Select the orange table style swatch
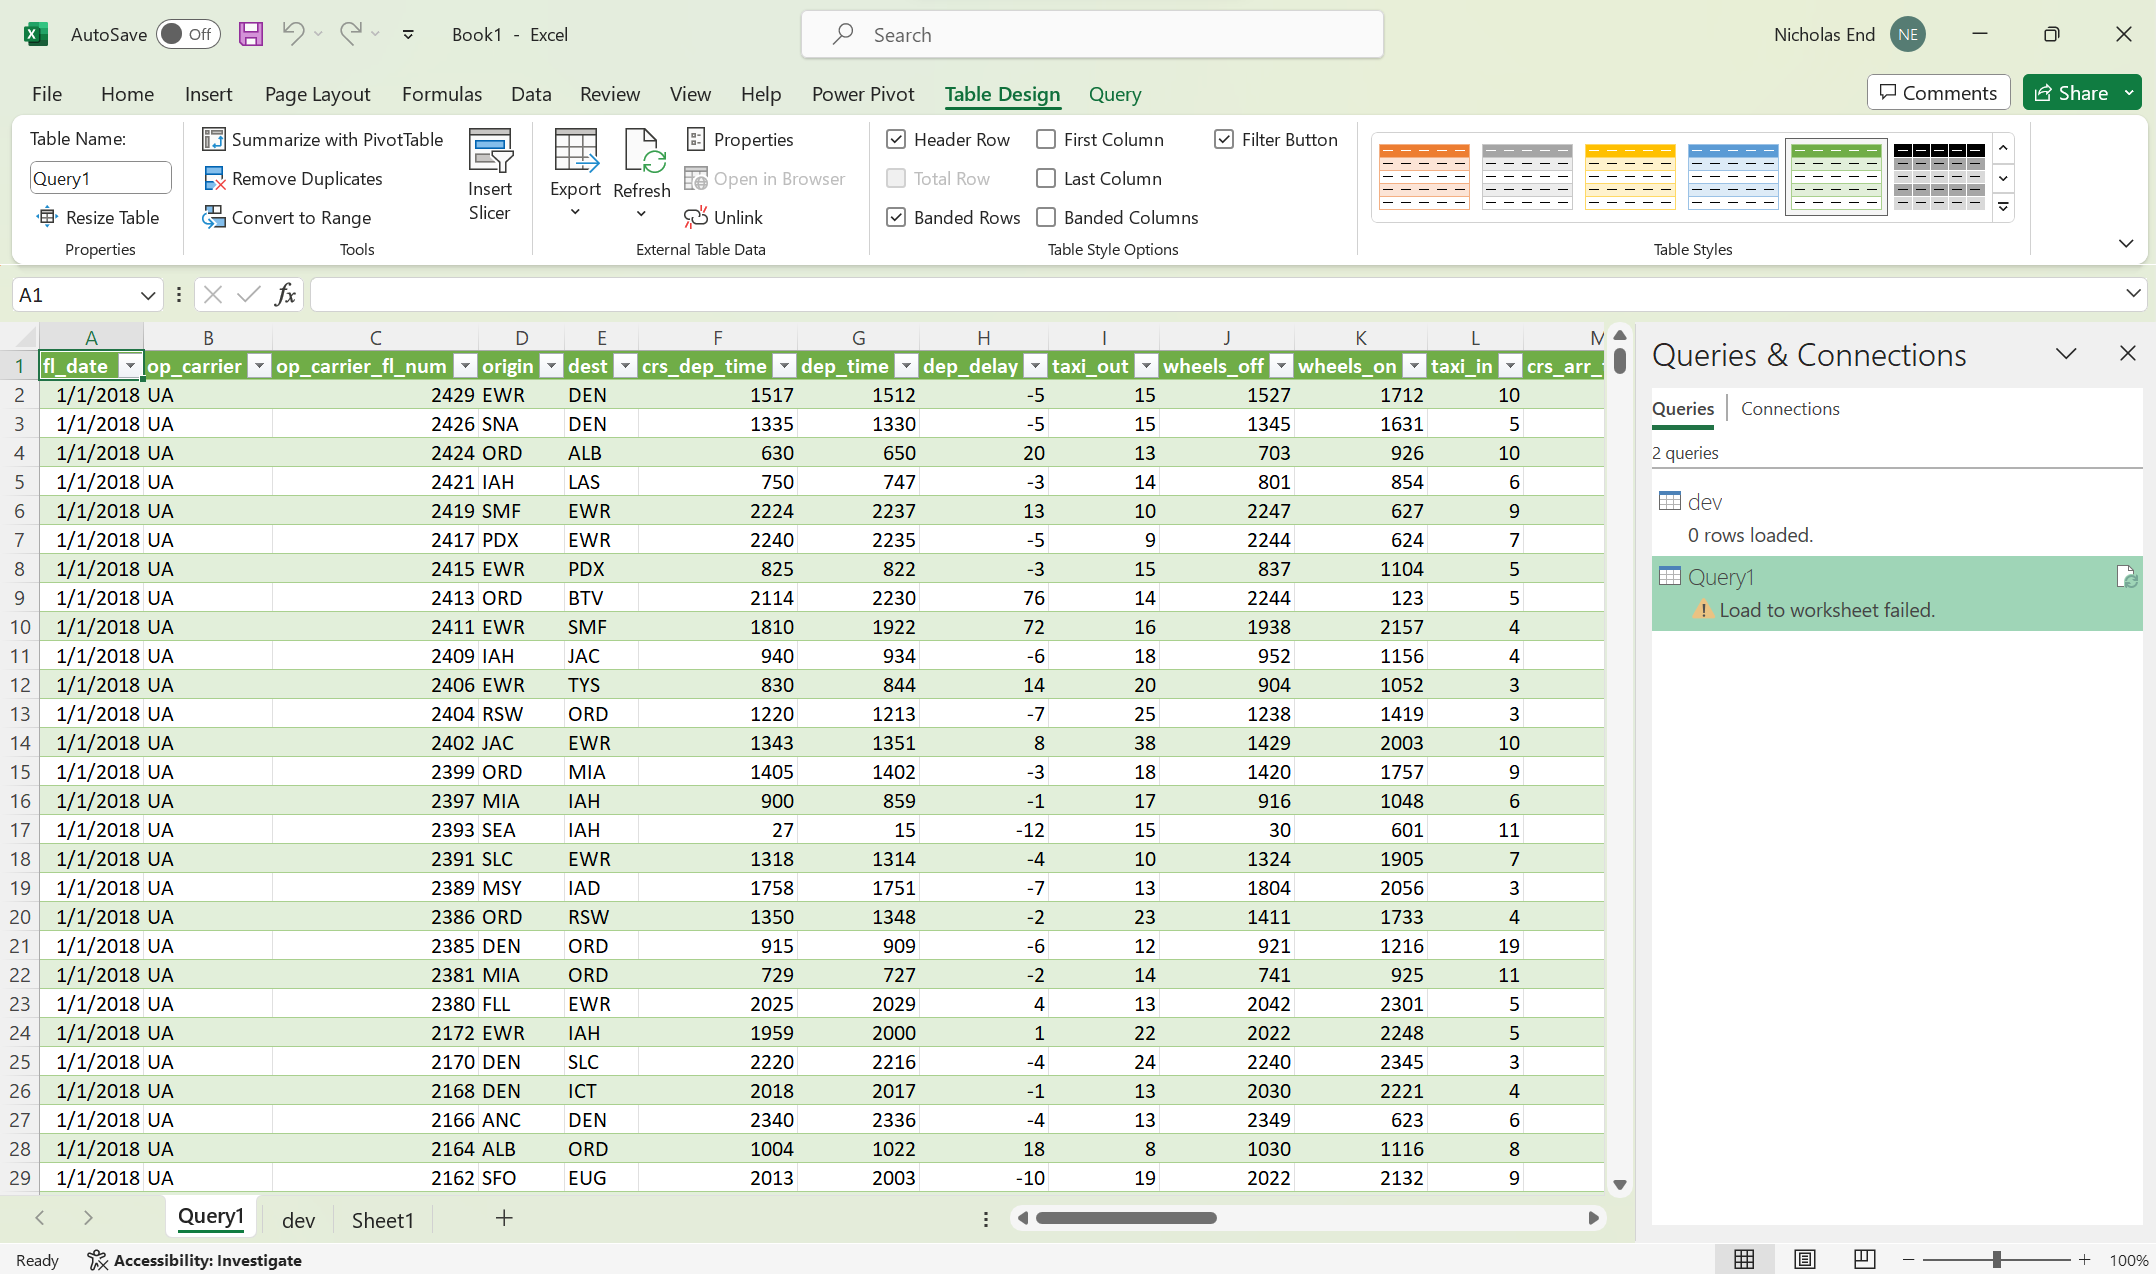This screenshot has height=1274, width=2156. 1423,176
